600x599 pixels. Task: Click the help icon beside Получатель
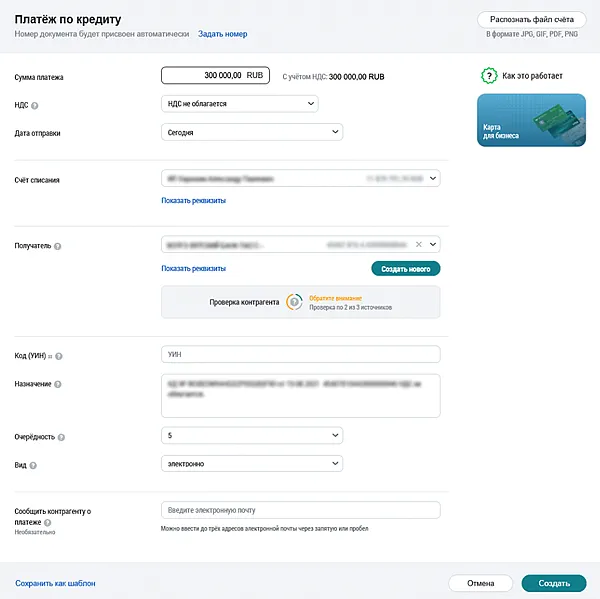pyautogui.click(x=57, y=246)
